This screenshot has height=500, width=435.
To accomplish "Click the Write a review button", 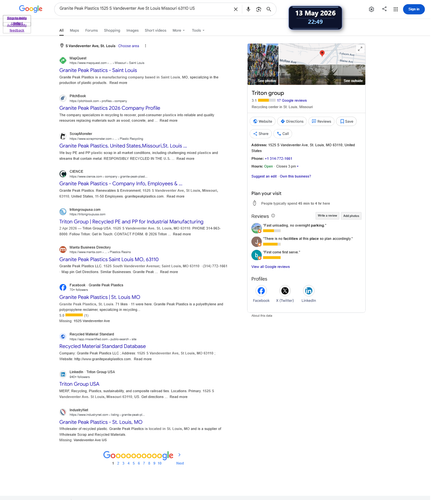I will [327, 216].
